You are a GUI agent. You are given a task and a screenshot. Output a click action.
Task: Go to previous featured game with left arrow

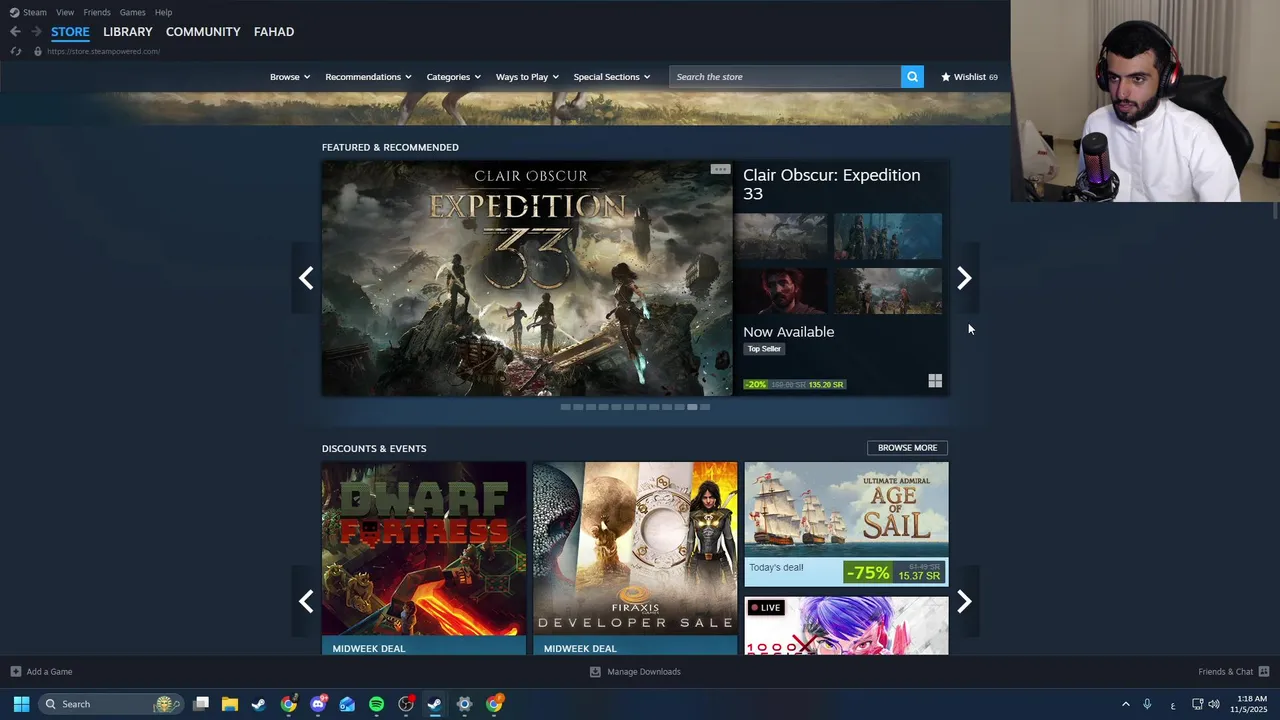(x=306, y=278)
